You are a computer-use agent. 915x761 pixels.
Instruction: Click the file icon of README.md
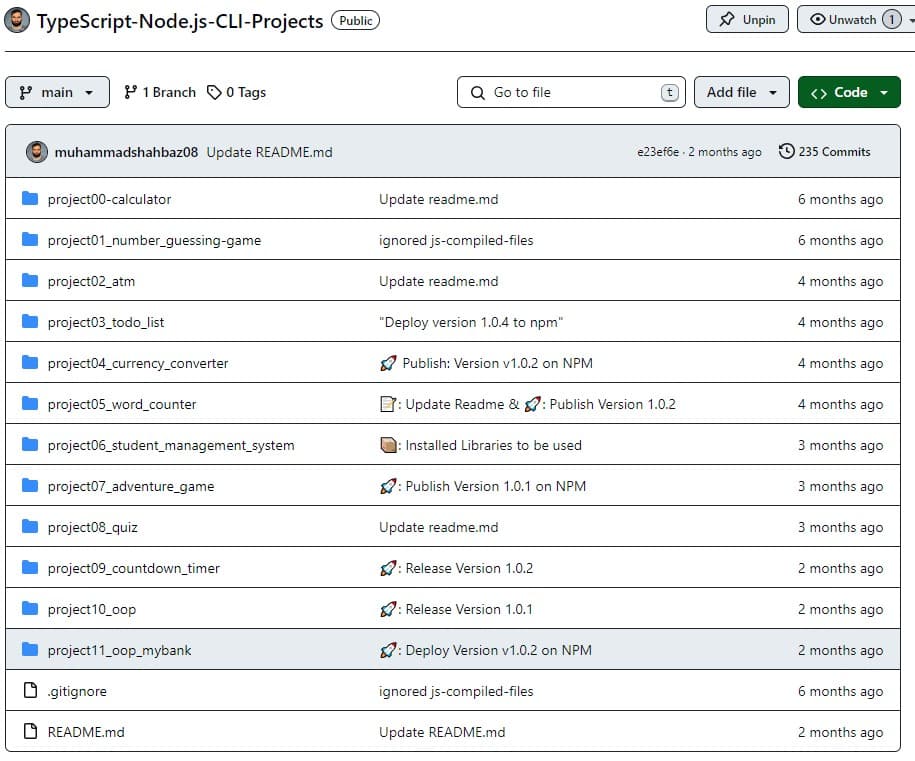(x=30, y=731)
